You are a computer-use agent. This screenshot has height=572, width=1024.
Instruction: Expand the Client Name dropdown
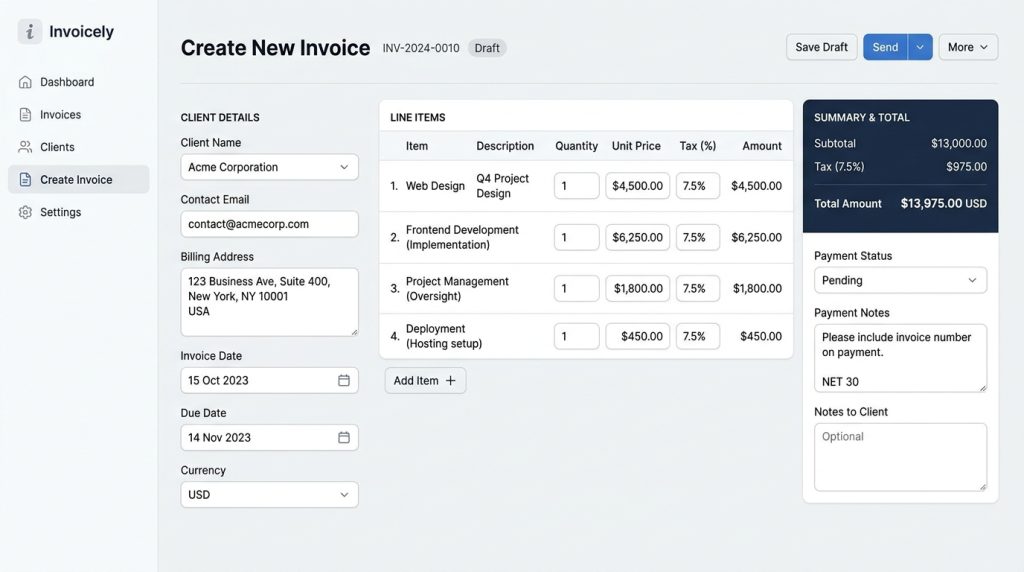(269, 167)
